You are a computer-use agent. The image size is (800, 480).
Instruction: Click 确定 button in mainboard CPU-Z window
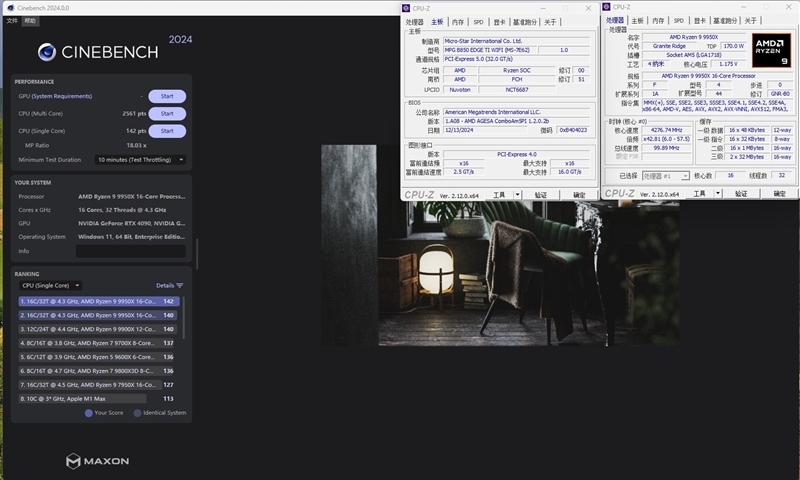click(579, 195)
